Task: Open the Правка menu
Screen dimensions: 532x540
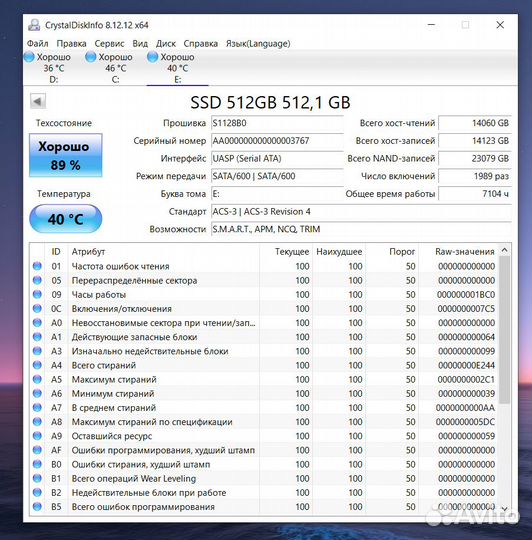Action: pyautogui.click(x=71, y=44)
